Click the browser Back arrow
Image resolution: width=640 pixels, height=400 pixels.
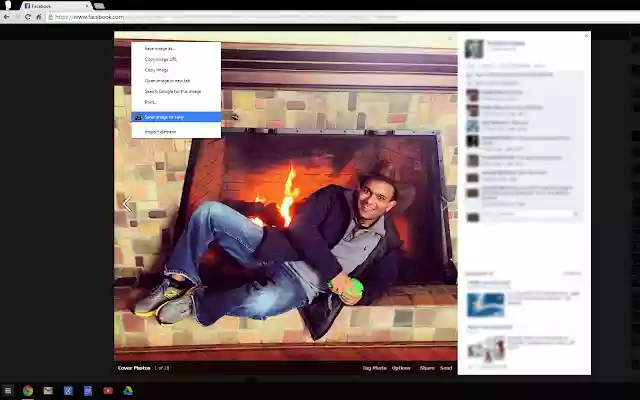[x=7, y=17]
